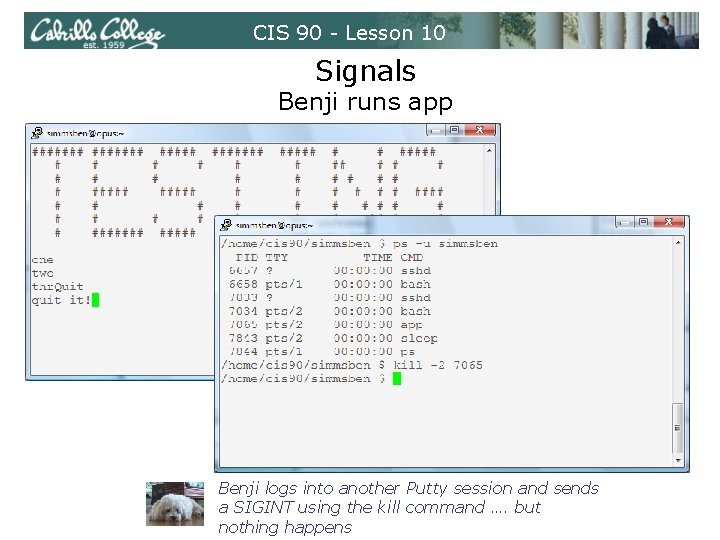The height and width of the screenshot is (540, 720).
Task: Click the PuTTY icon in the front window title bar
Action: tap(226, 225)
